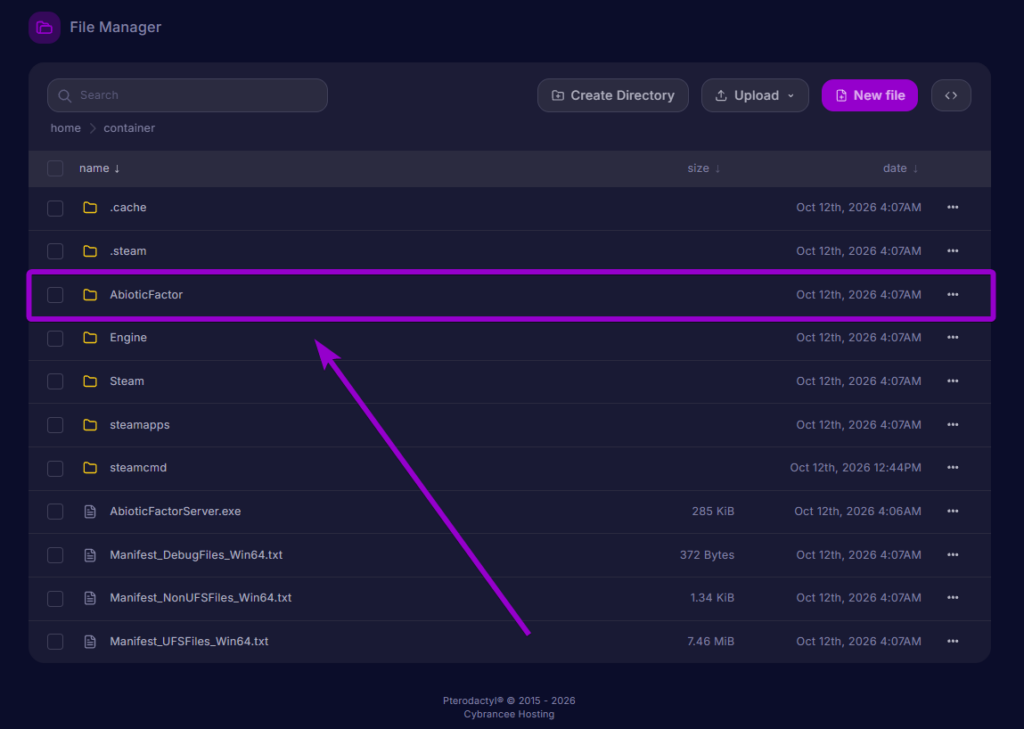
Task: Click the 285 KiB size value
Action: coord(713,511)
